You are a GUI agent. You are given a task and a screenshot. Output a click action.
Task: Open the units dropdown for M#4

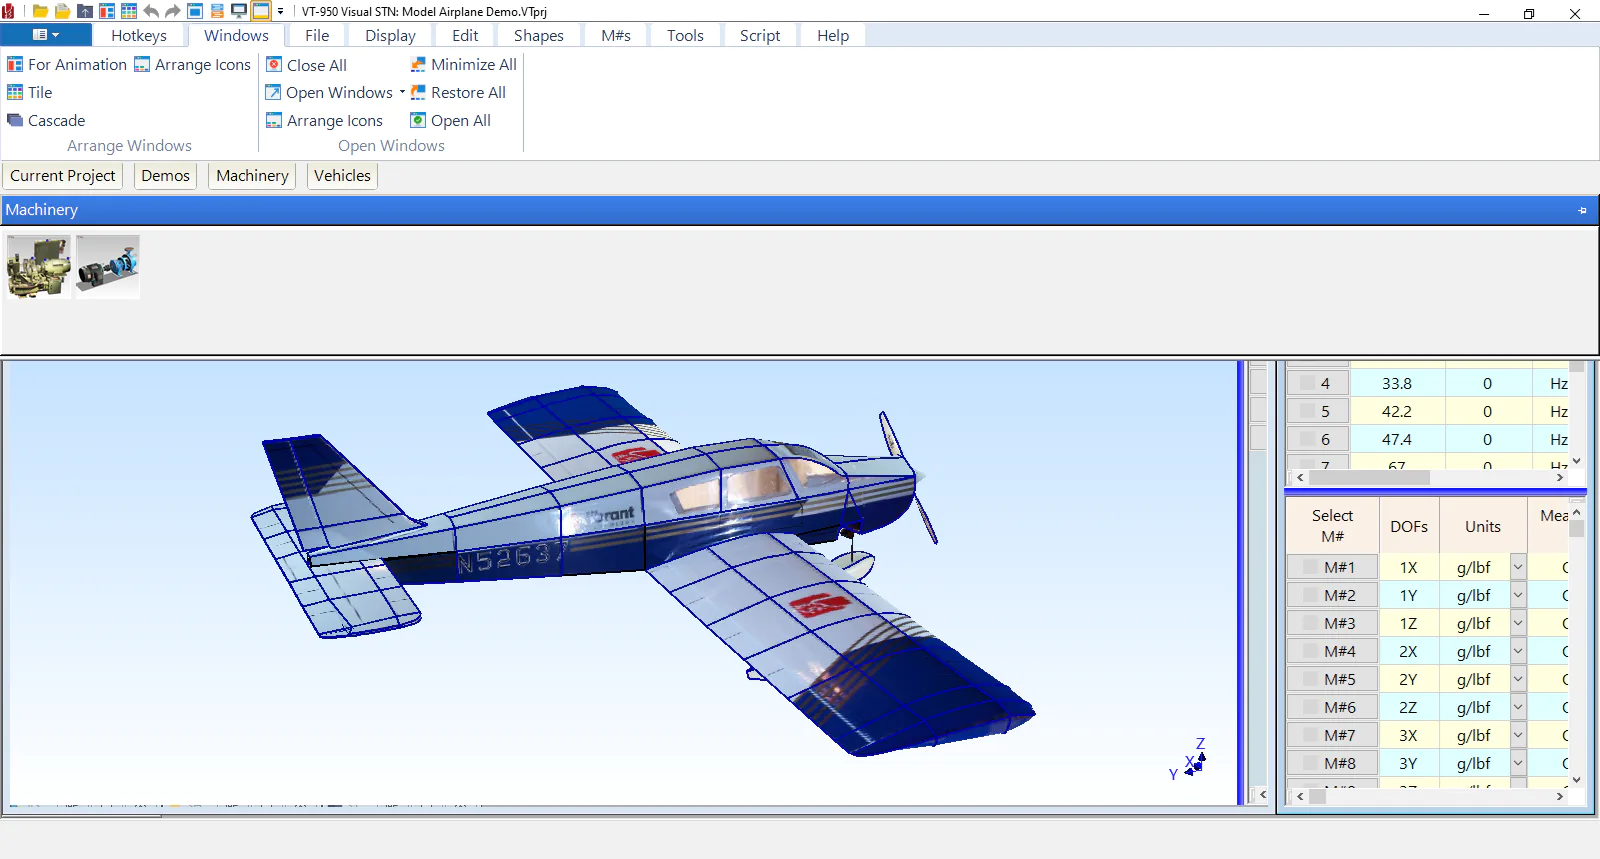tap(1518, 651)
